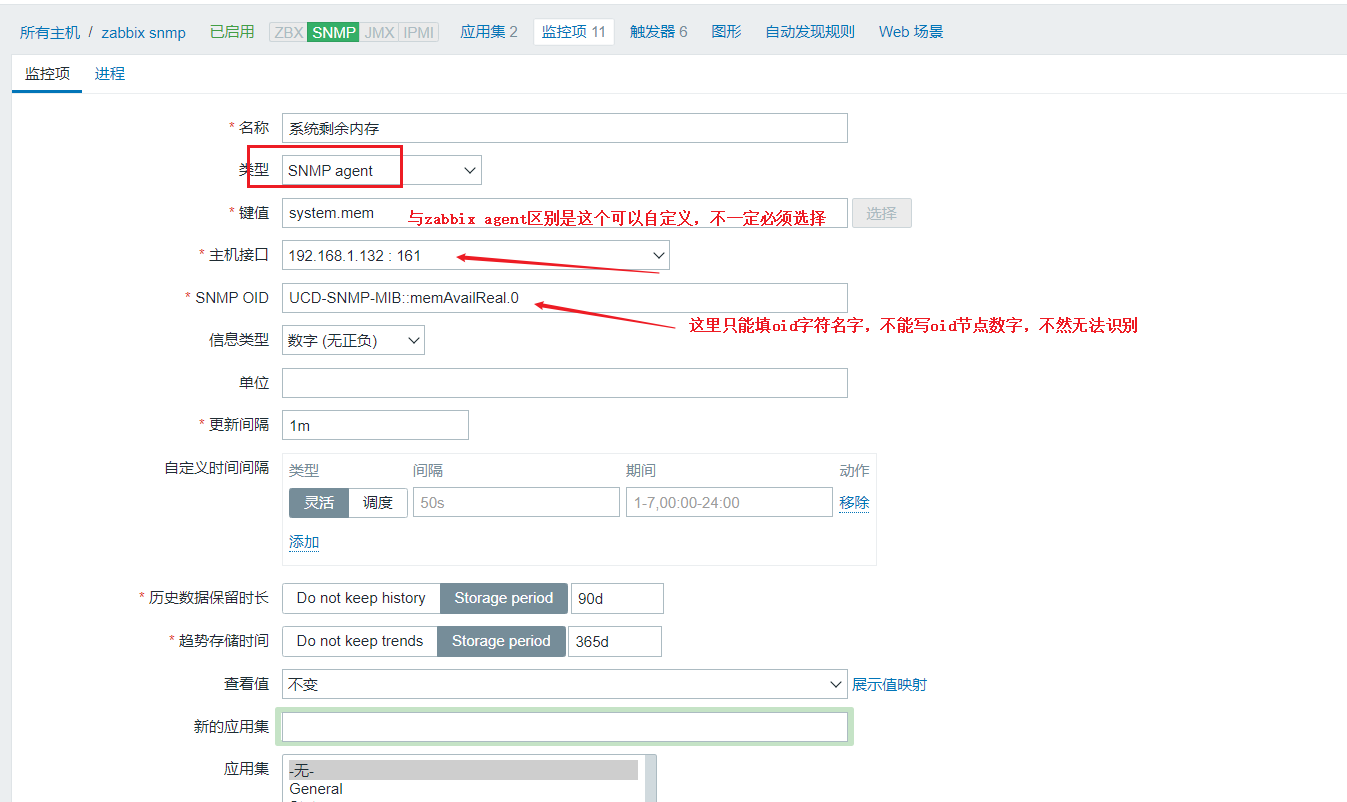Image resolution: width=1347 pixels, height=802 pixels.
Task: Click the 新的应用集 input field
Action: click(565, 727)
